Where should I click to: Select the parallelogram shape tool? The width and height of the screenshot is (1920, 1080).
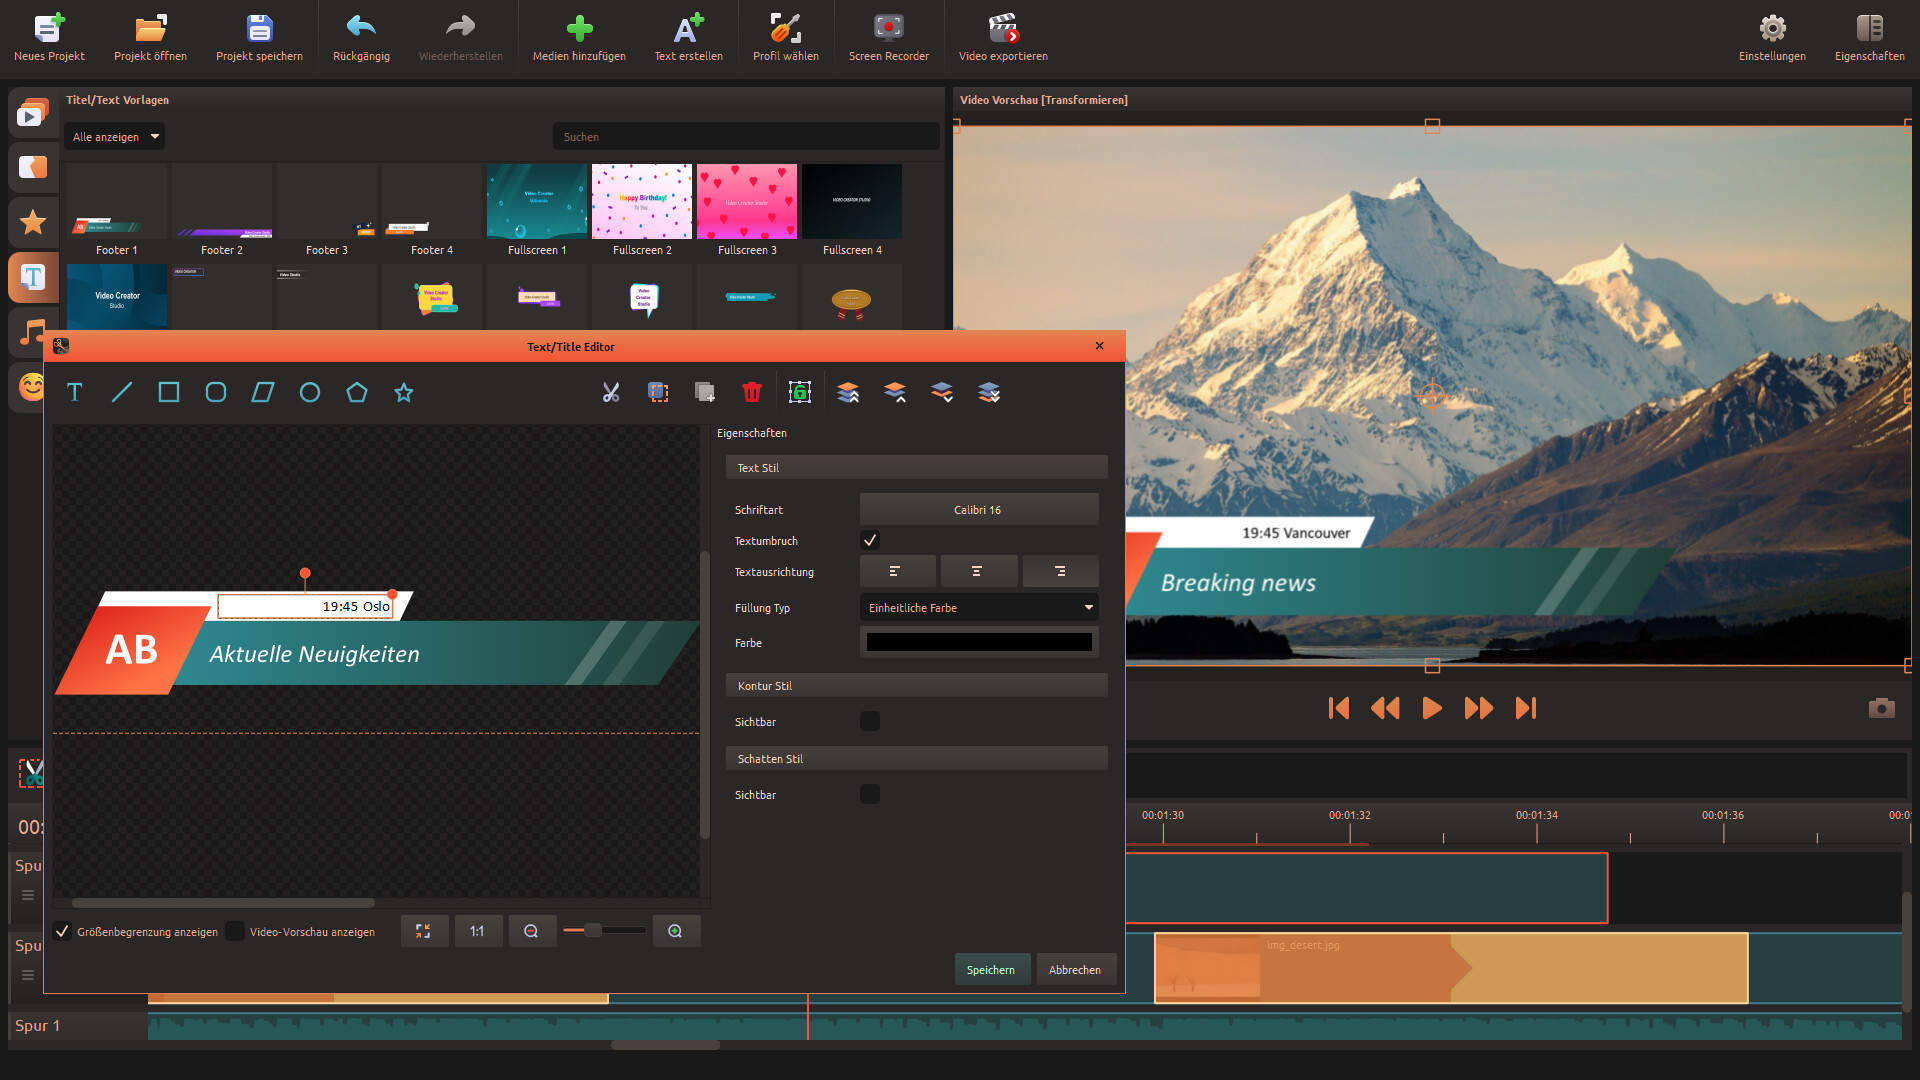263,392
